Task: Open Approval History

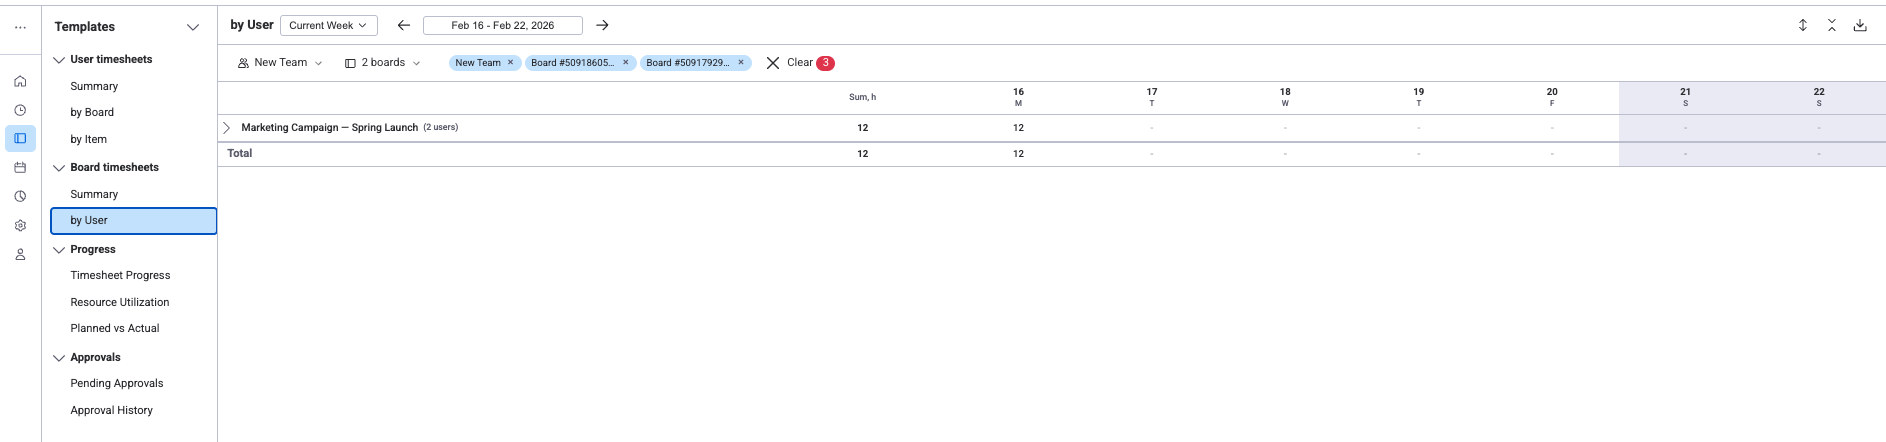Action: [112, 410]
